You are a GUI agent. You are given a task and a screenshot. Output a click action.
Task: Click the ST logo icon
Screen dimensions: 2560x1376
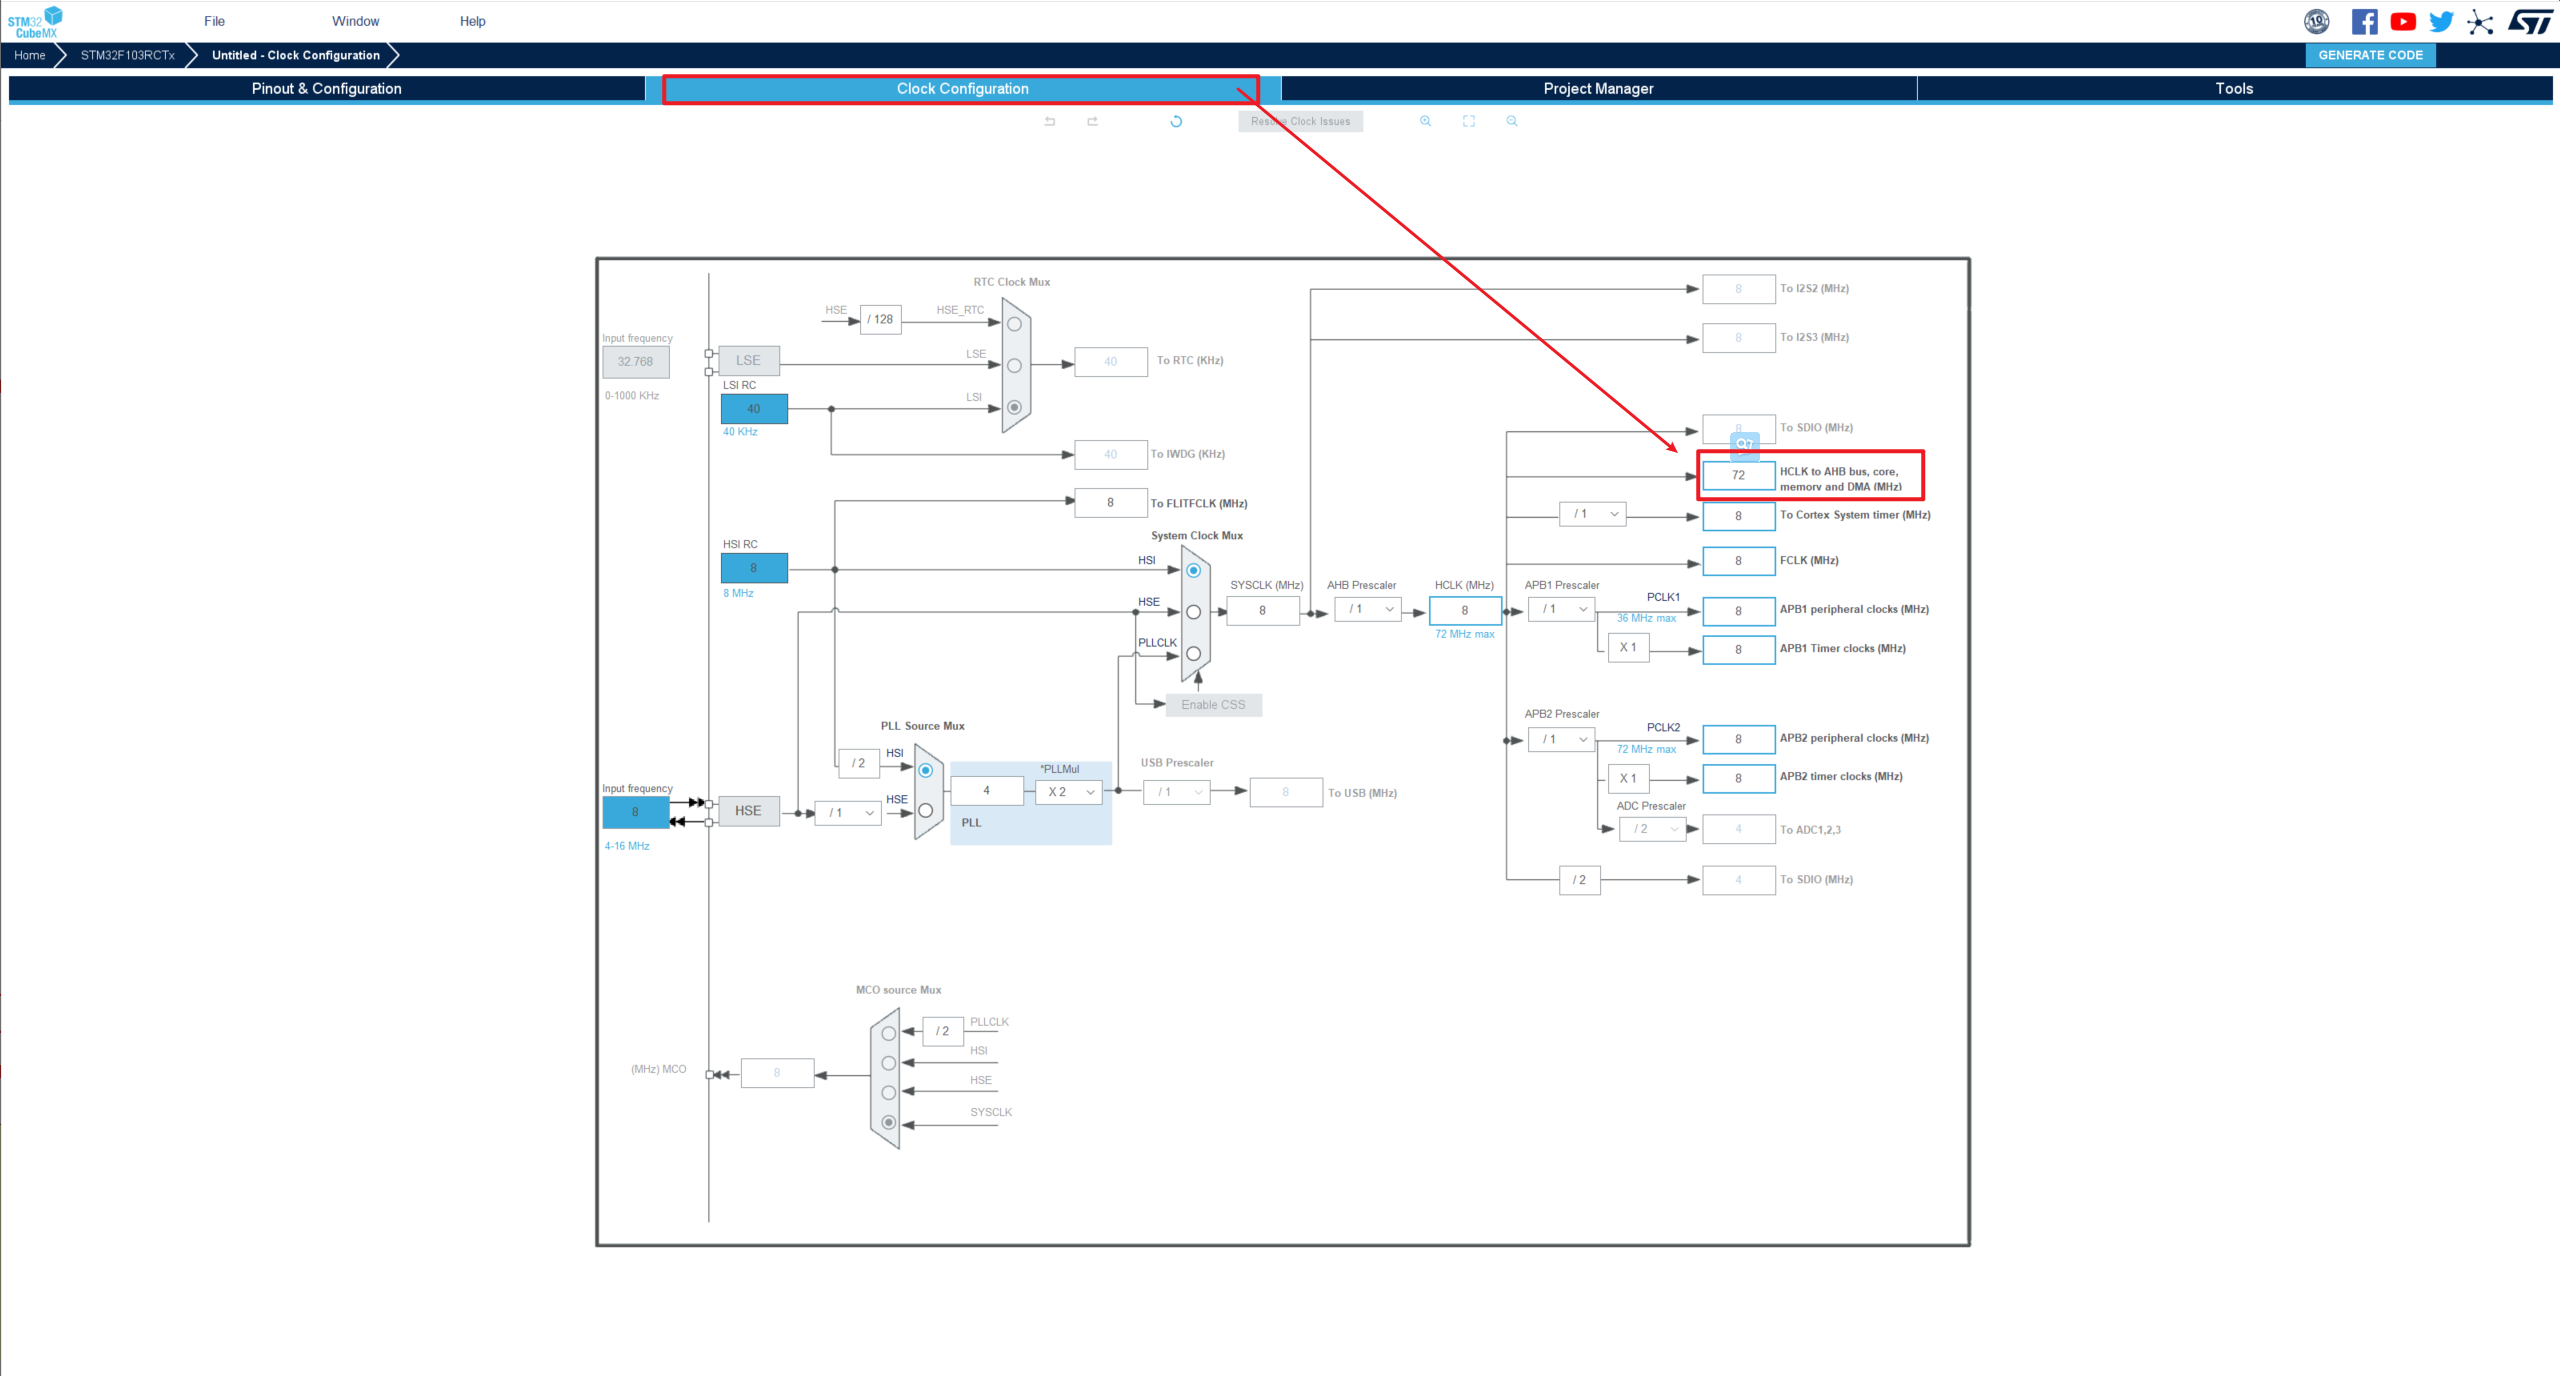coord(2530,22)
